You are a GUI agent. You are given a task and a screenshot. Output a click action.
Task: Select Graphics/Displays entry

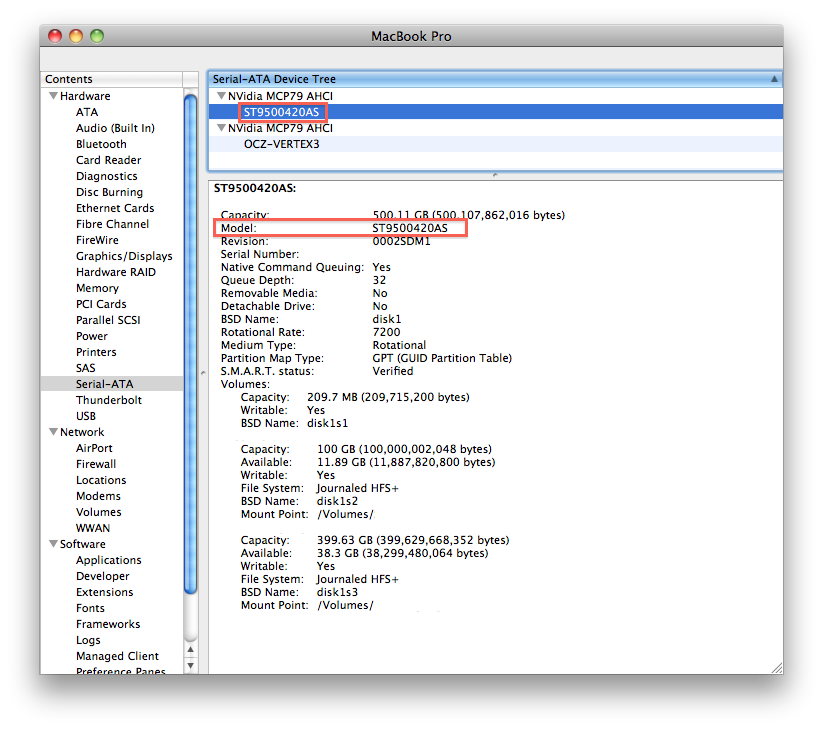pyautogui.click(x=124, y=256)
